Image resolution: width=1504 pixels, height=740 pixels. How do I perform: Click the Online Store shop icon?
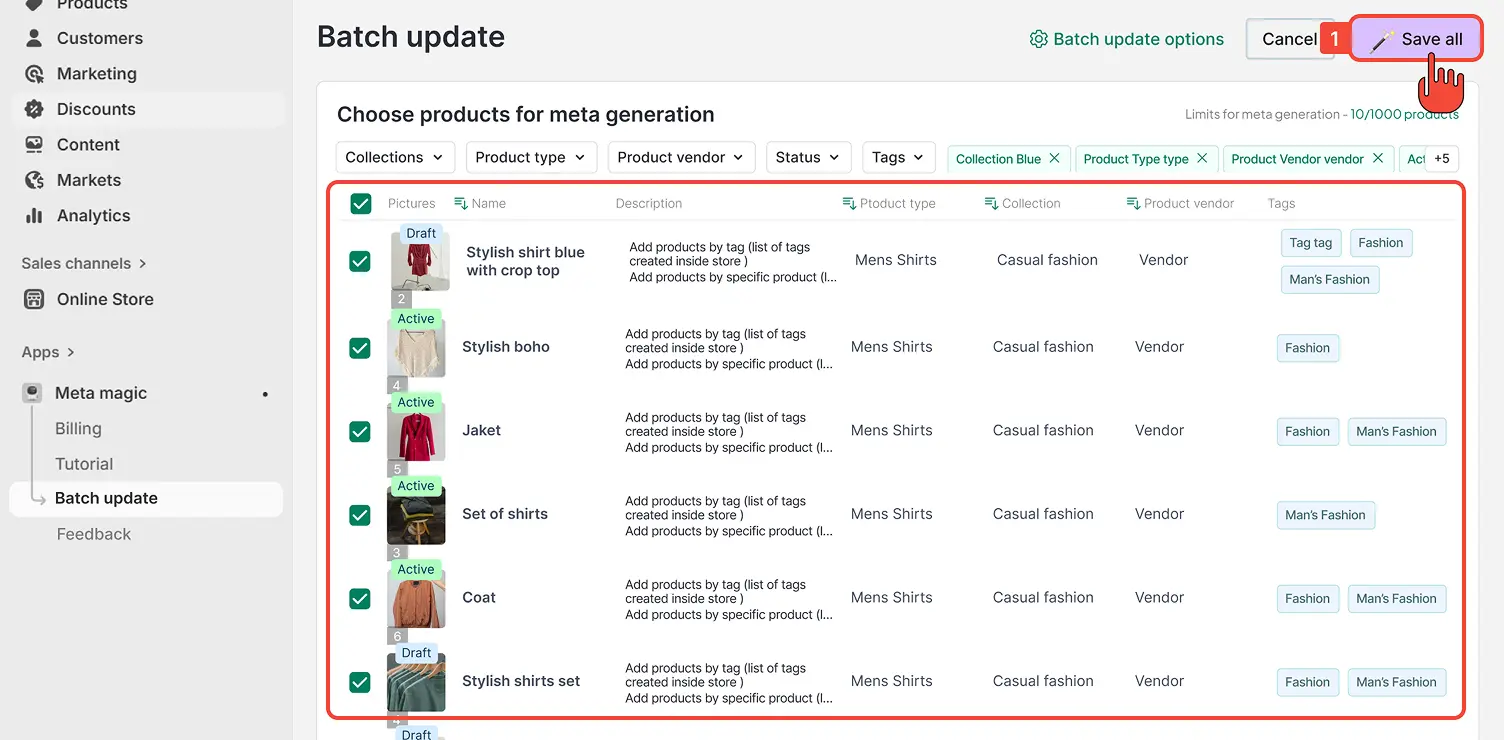35,299
